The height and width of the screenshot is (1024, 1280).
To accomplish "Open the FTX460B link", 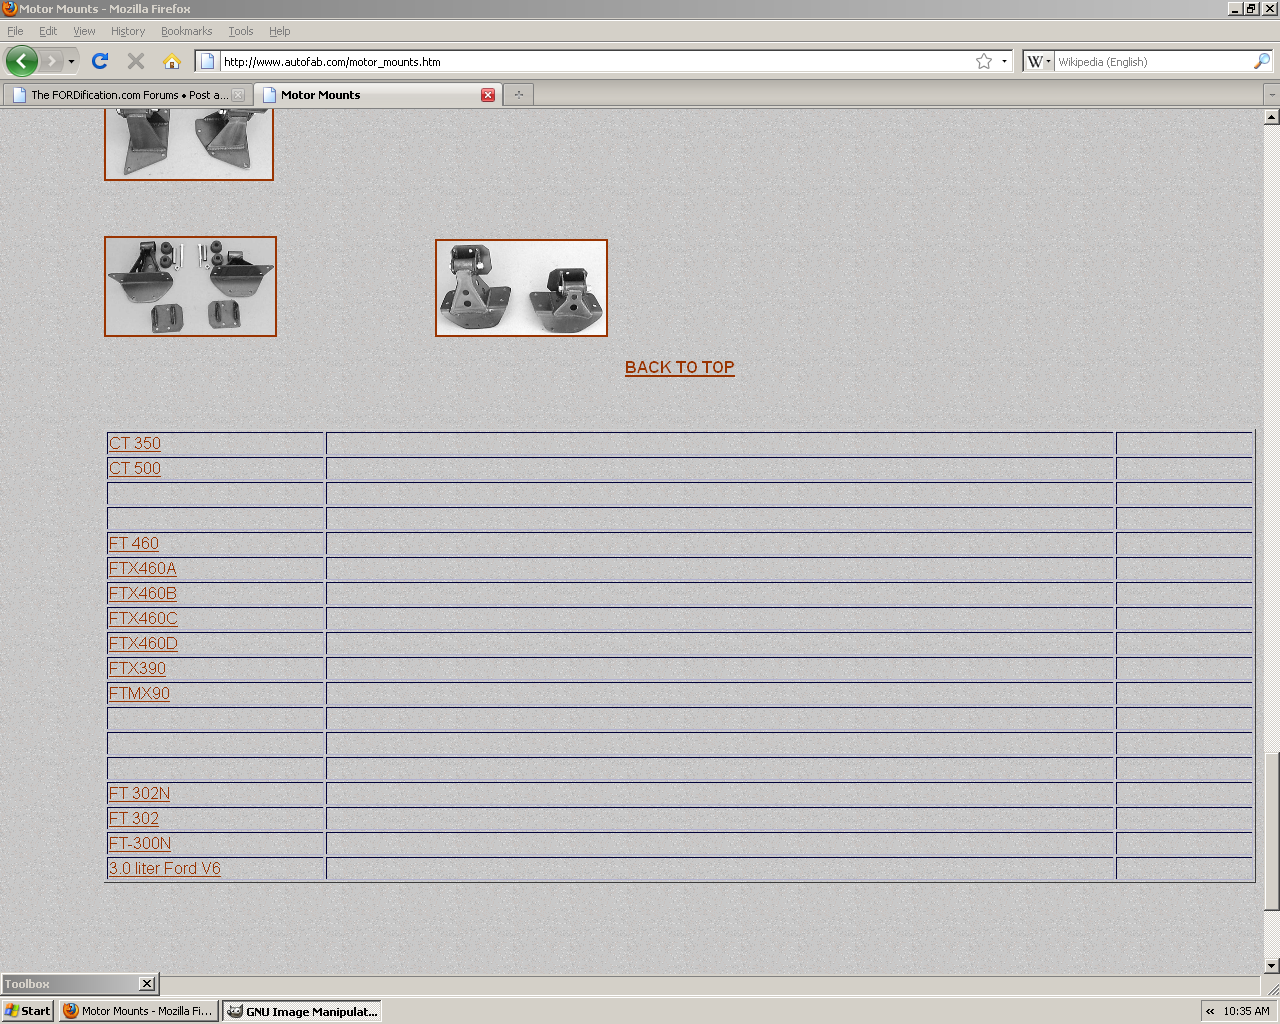I will pyautogui.click(x=143, y=594).
